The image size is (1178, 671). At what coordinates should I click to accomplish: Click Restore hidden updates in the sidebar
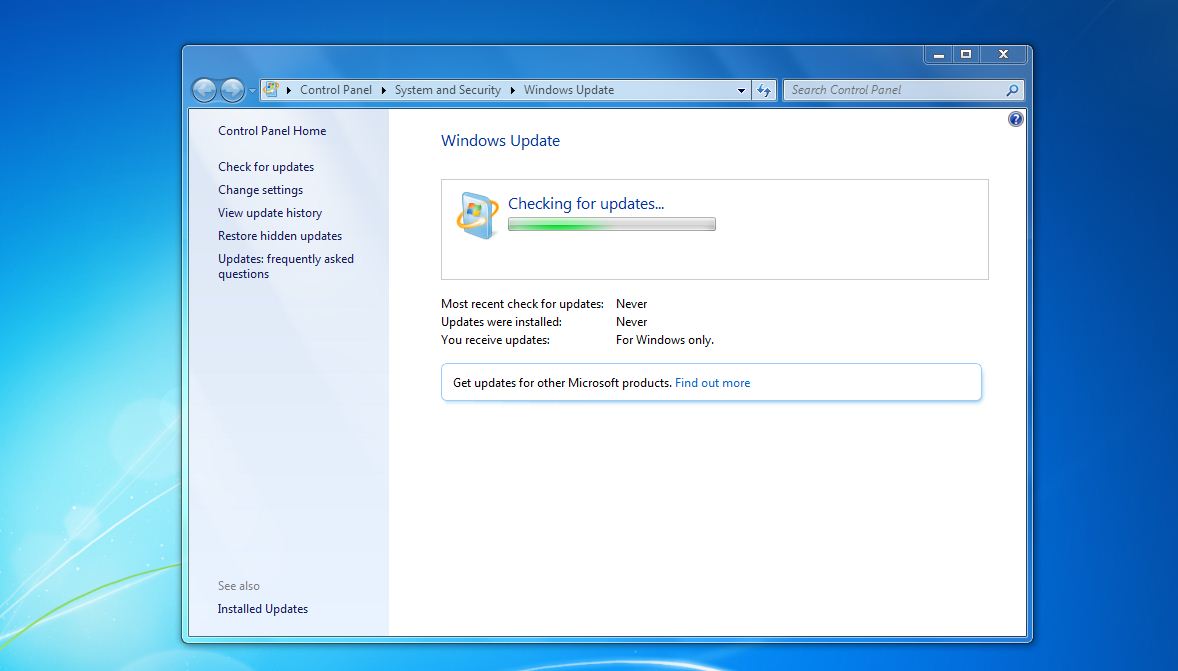point(280,235)
